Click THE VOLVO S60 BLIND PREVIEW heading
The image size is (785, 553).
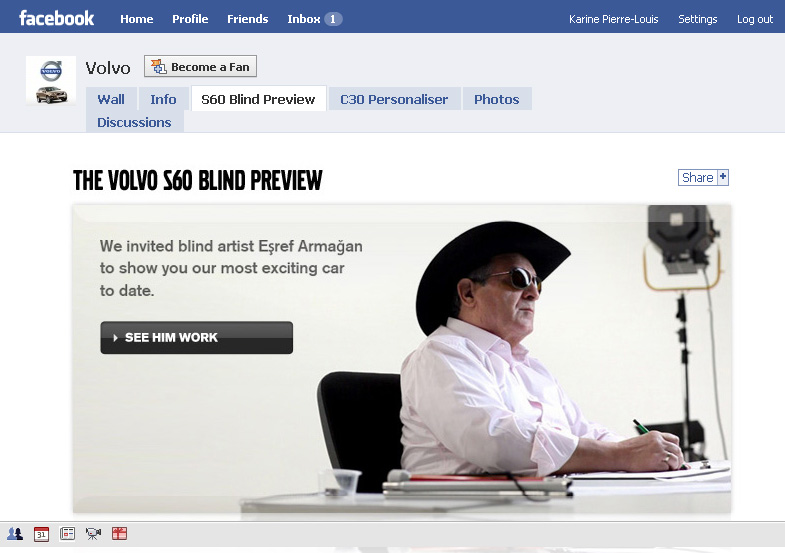click(x=198, y=181)
